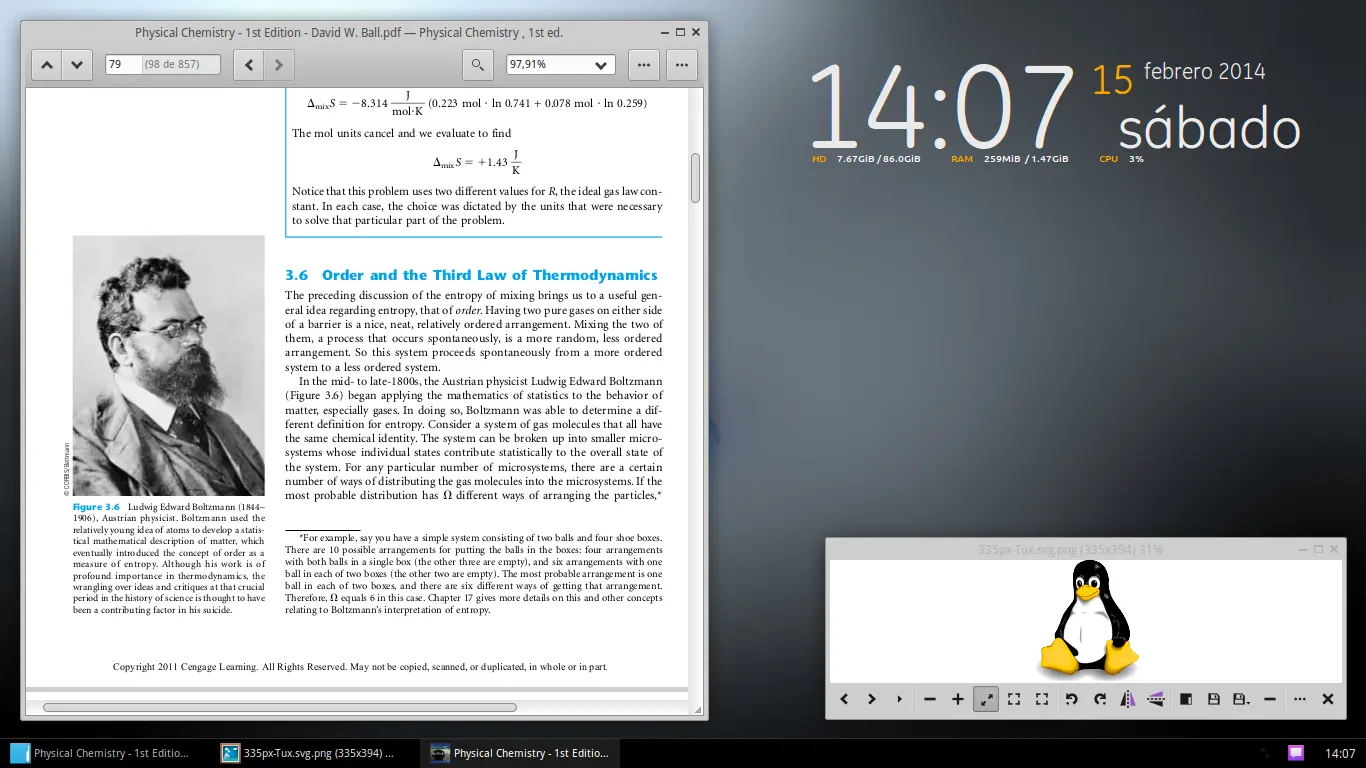1366x768 pixels.
Task: Toggle the highlighted fit-to-window arrows button
Action: [986, 699]
